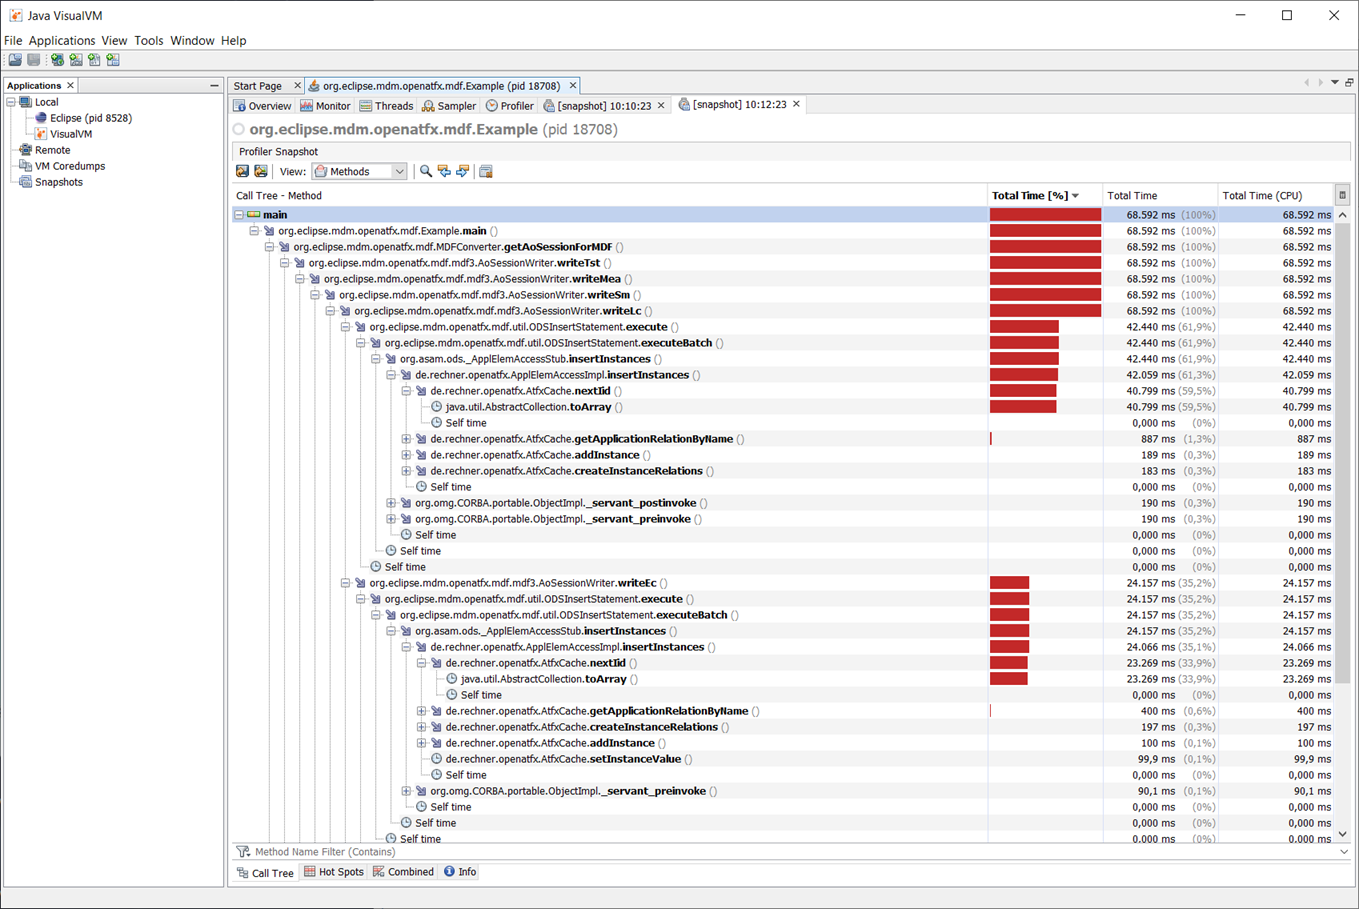Screen dimensions: 1359x909
Task: Close the snapshot 10:10:23 tab
Action: pos(661,106)
